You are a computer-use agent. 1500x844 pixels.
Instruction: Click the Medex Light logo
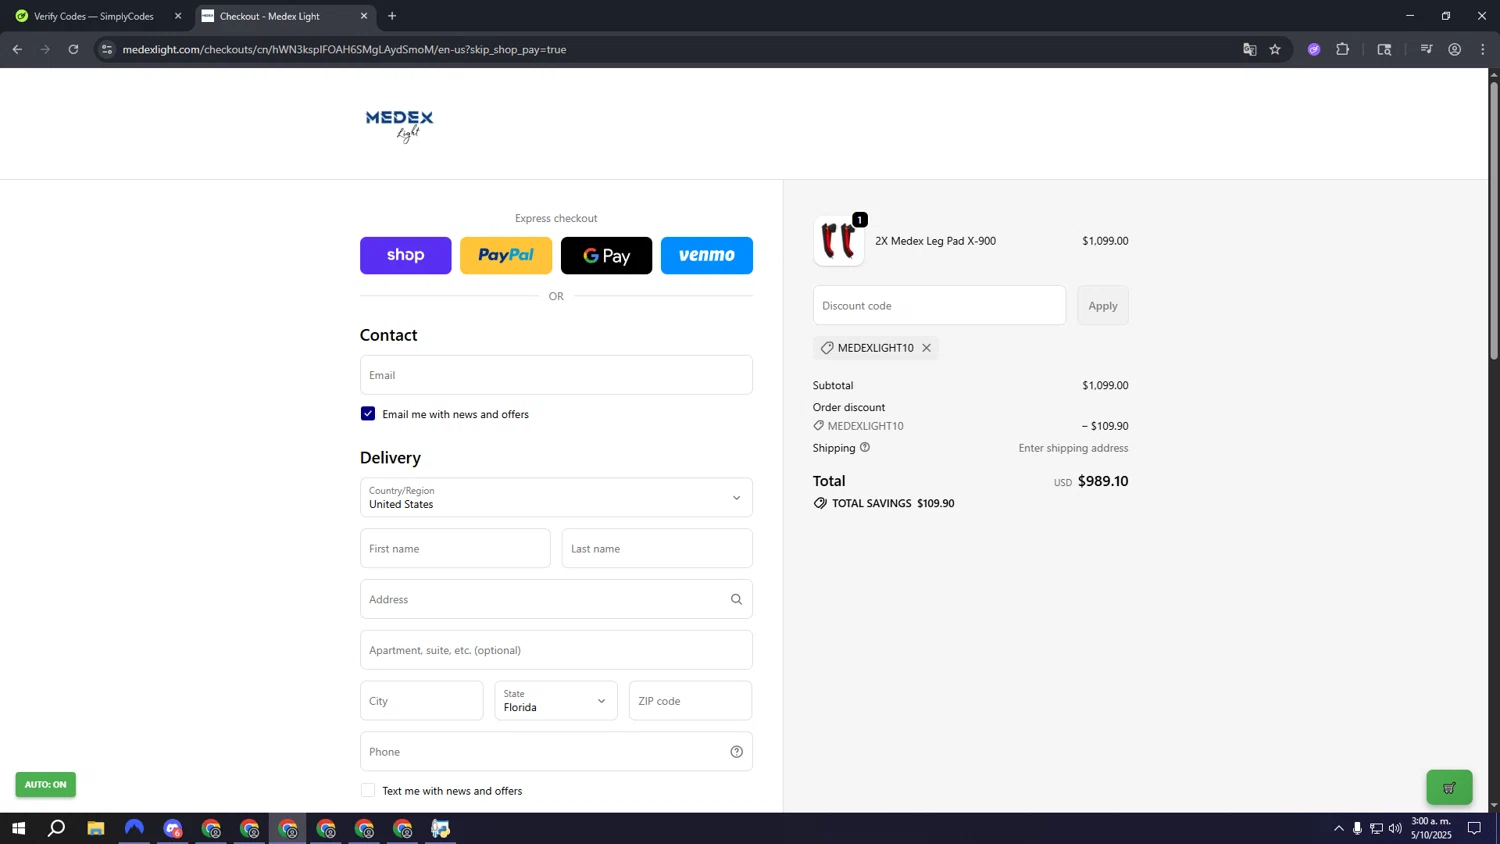[400, 126]
